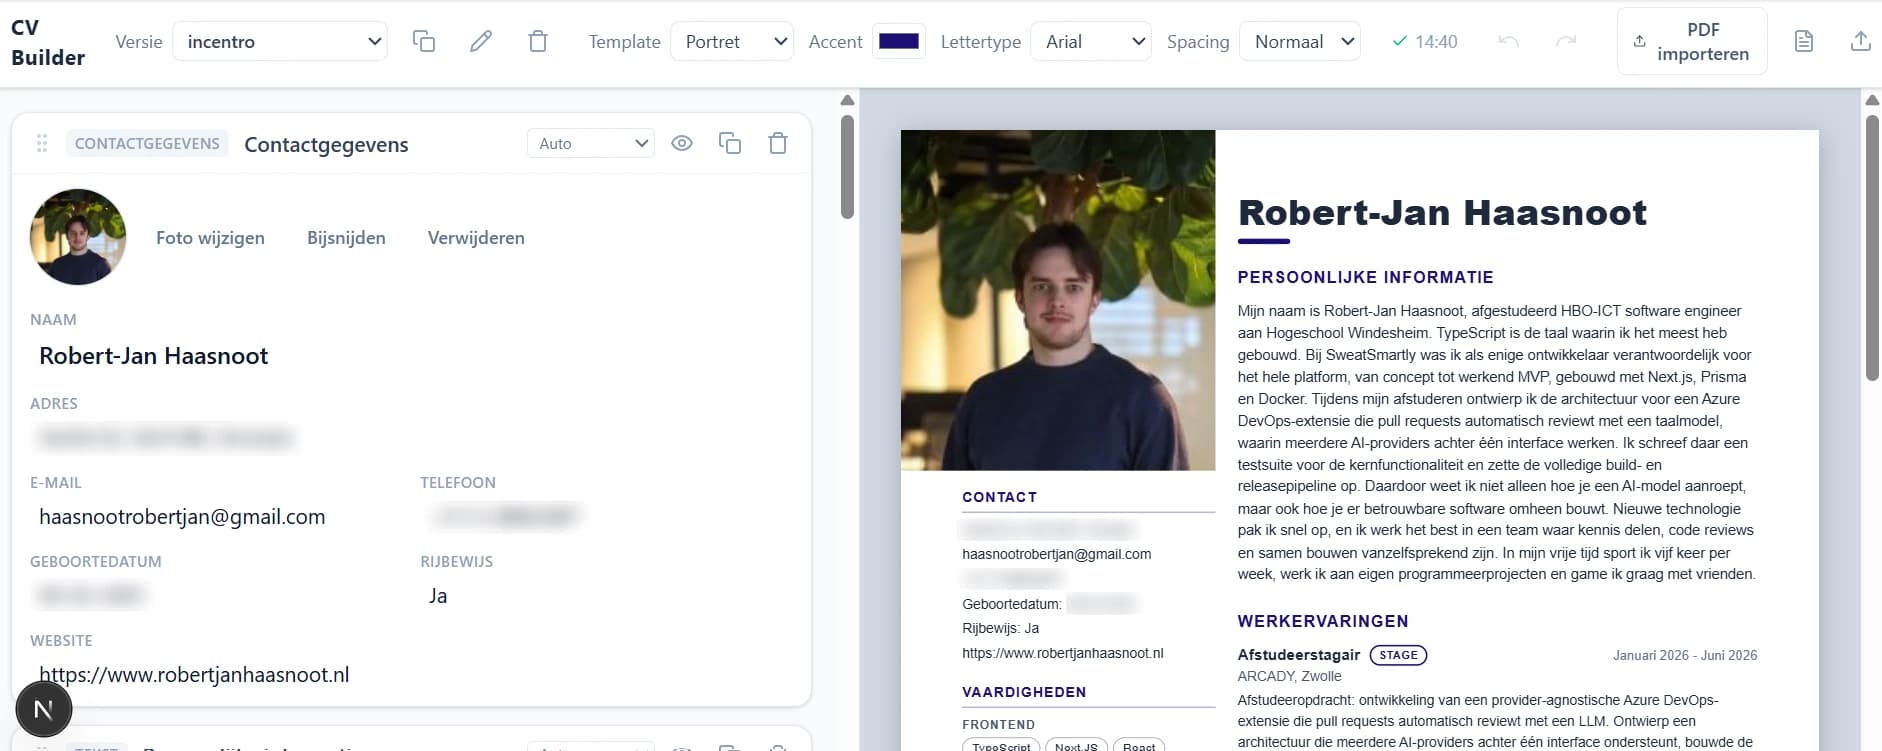Click the PDF importeren button
The height and width of the screenshot is (751, 1882).
coord(1692,41)
